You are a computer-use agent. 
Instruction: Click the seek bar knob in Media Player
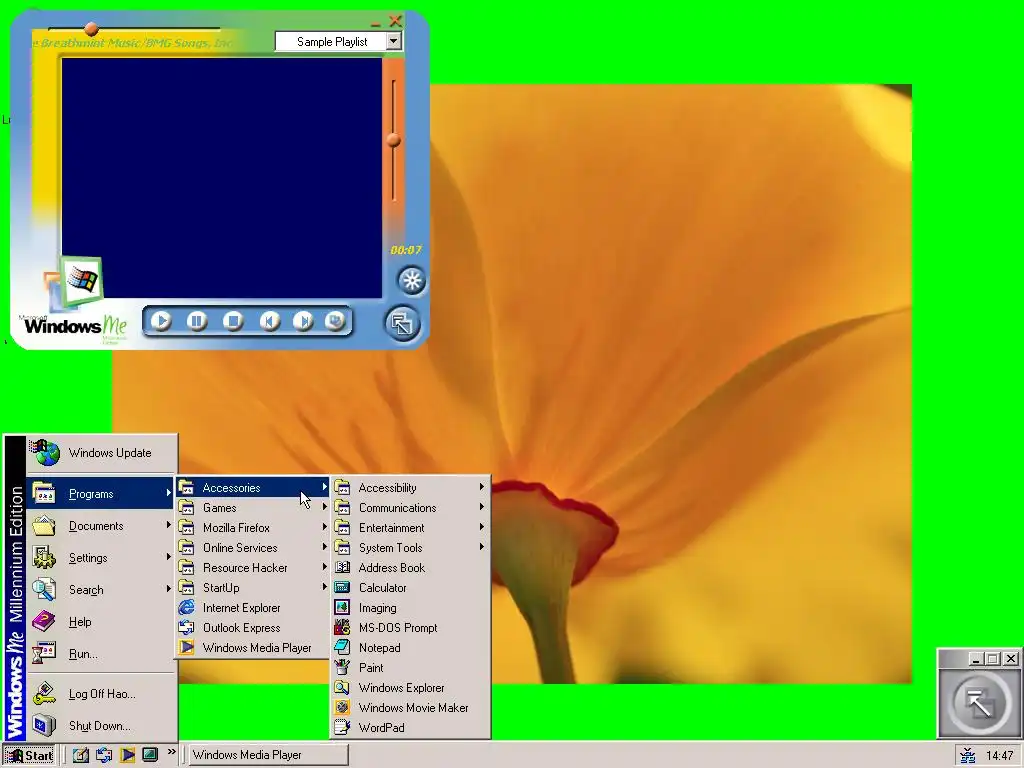(91, 29)
